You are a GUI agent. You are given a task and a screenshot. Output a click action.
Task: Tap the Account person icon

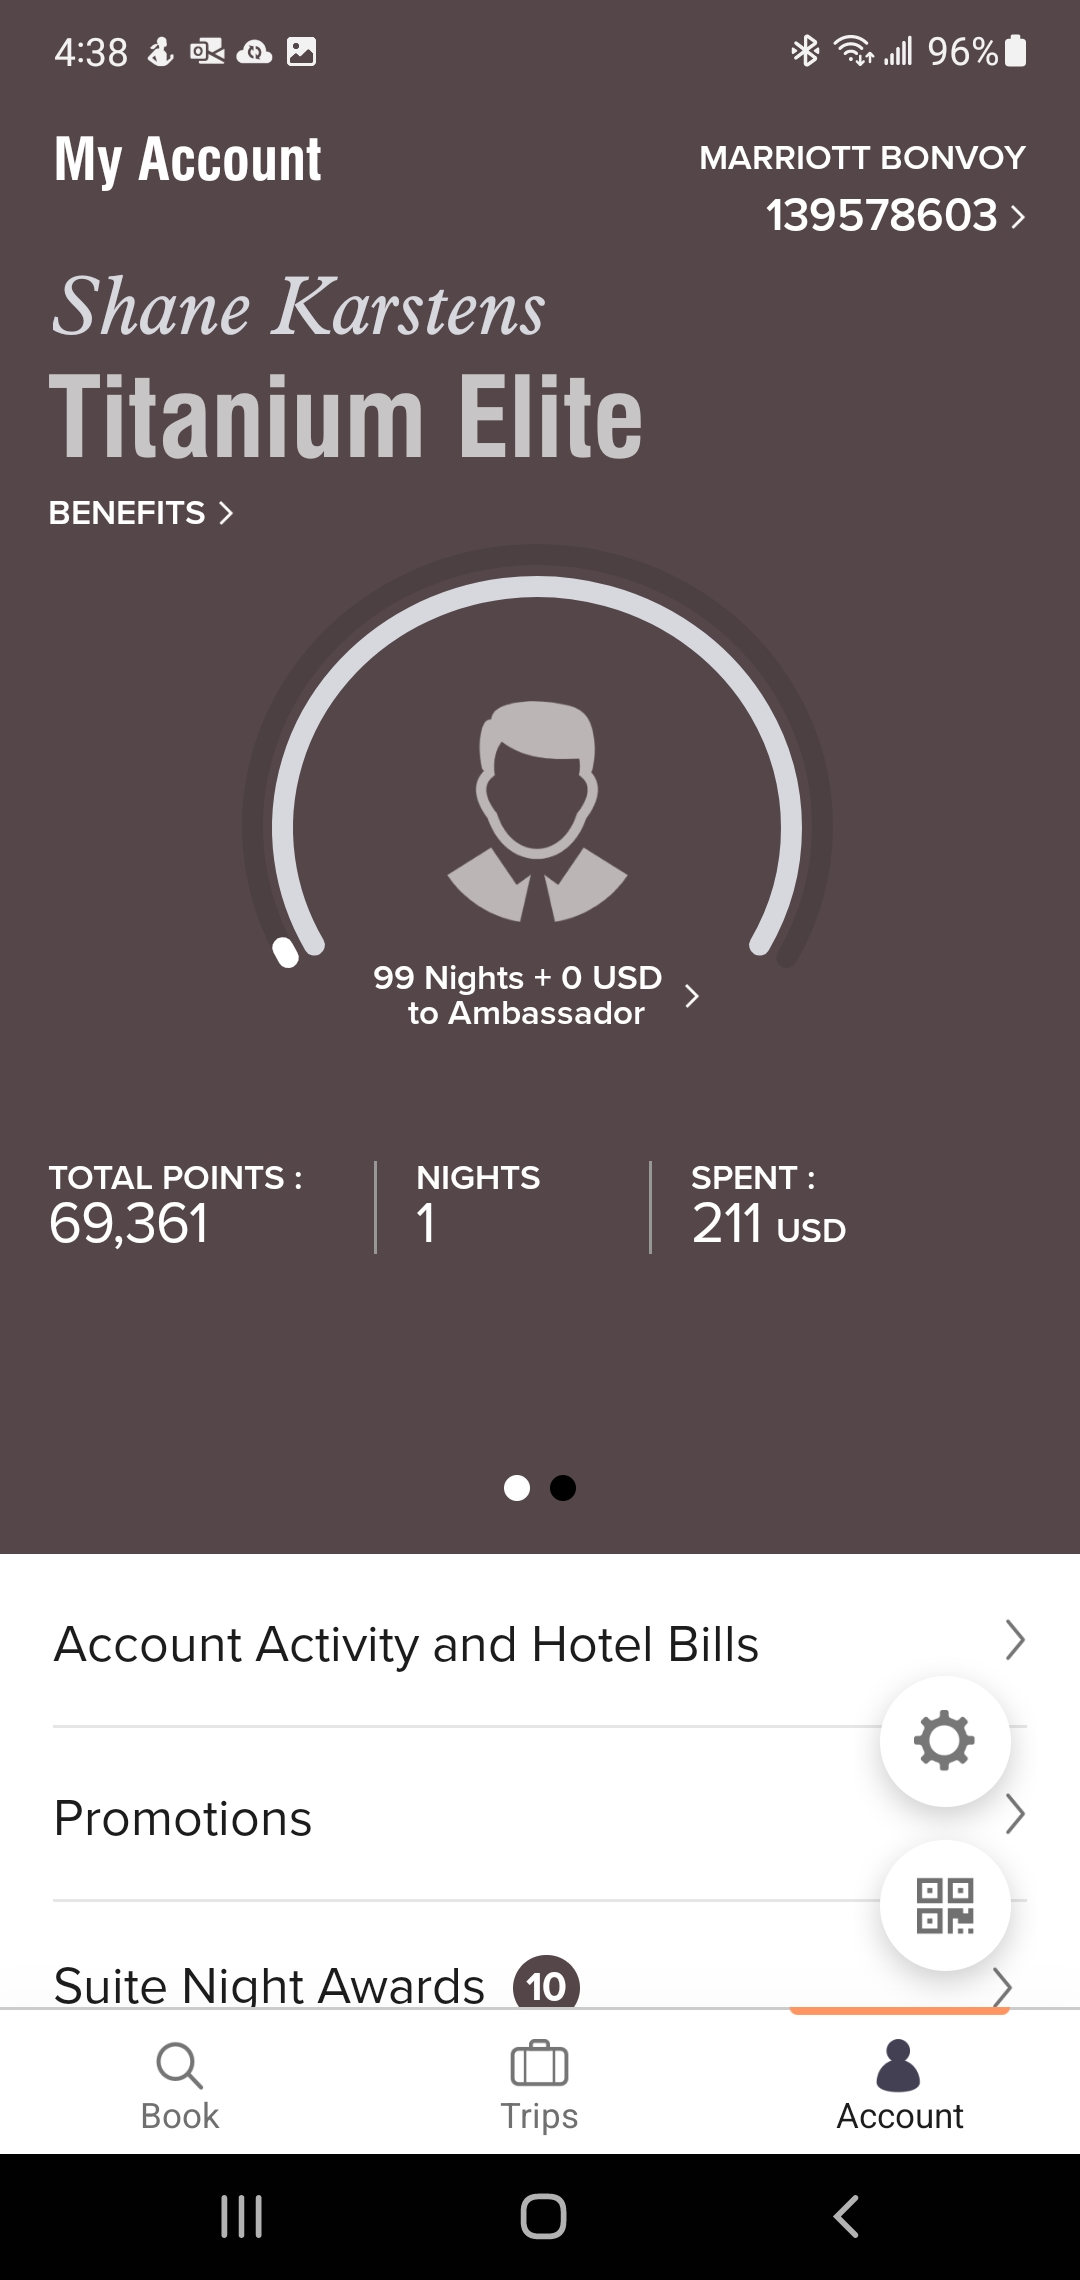pos(899,2066)
